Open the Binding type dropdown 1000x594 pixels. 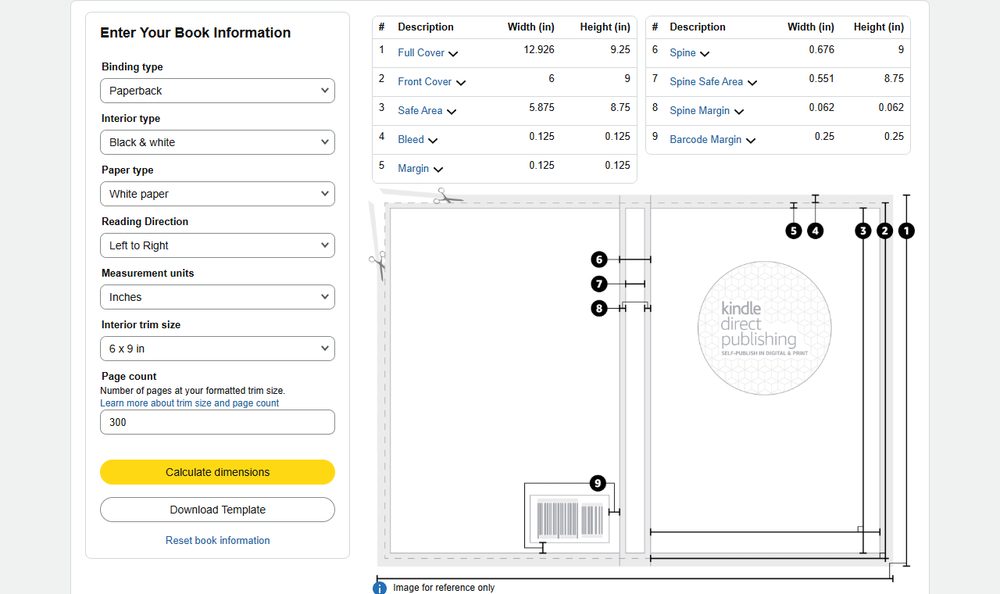[x=217, y=91]
